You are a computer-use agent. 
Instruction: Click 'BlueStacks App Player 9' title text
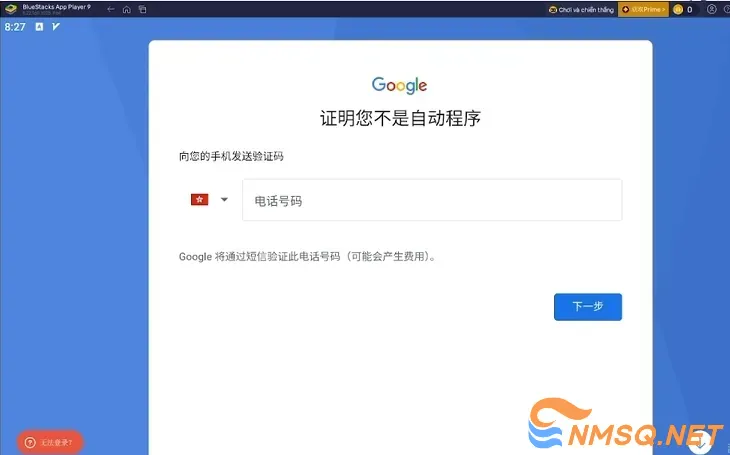[x=56, y=7]
